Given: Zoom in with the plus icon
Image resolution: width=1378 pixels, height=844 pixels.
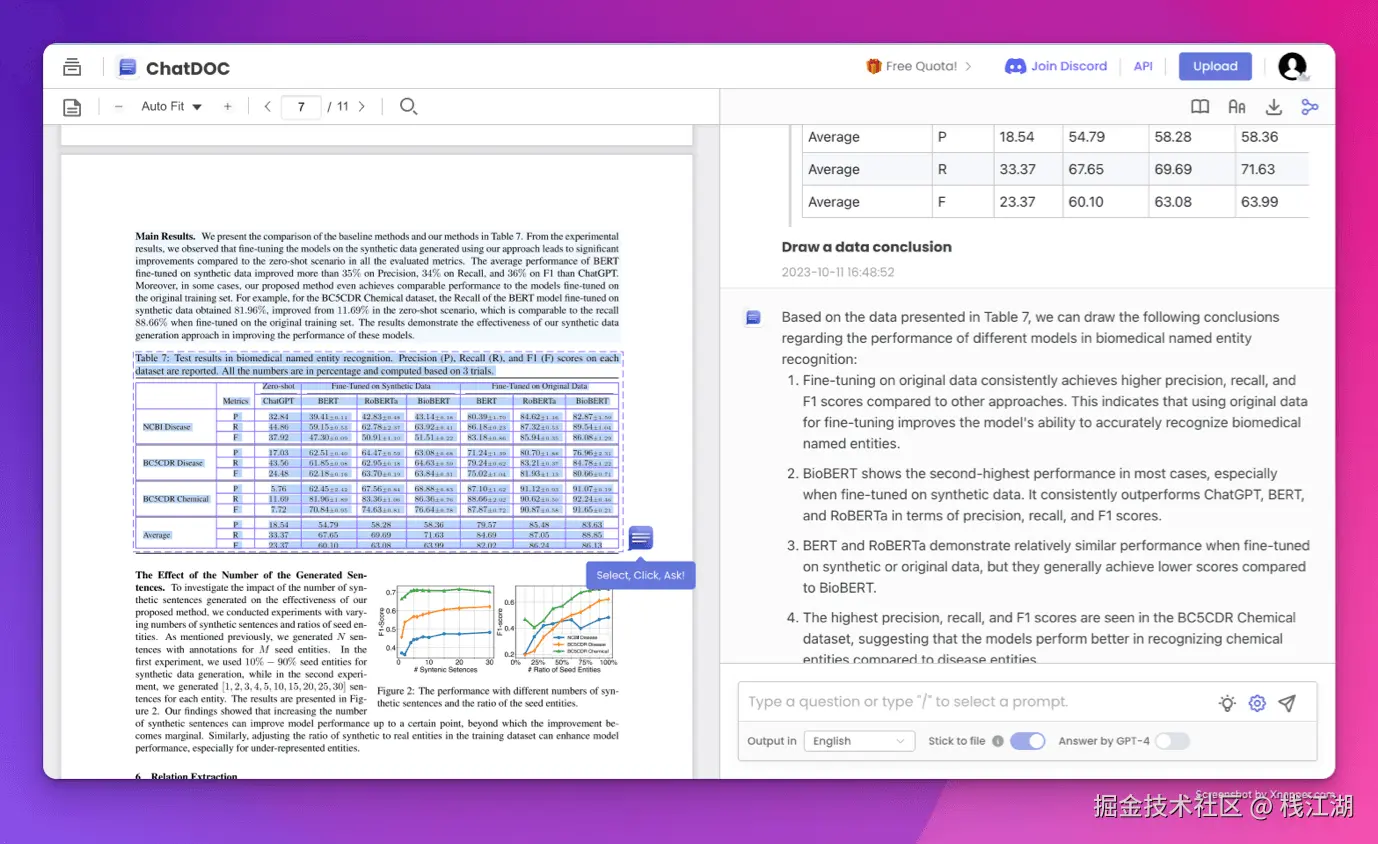Looking at the screenshot, I should [x=228, y=106].
